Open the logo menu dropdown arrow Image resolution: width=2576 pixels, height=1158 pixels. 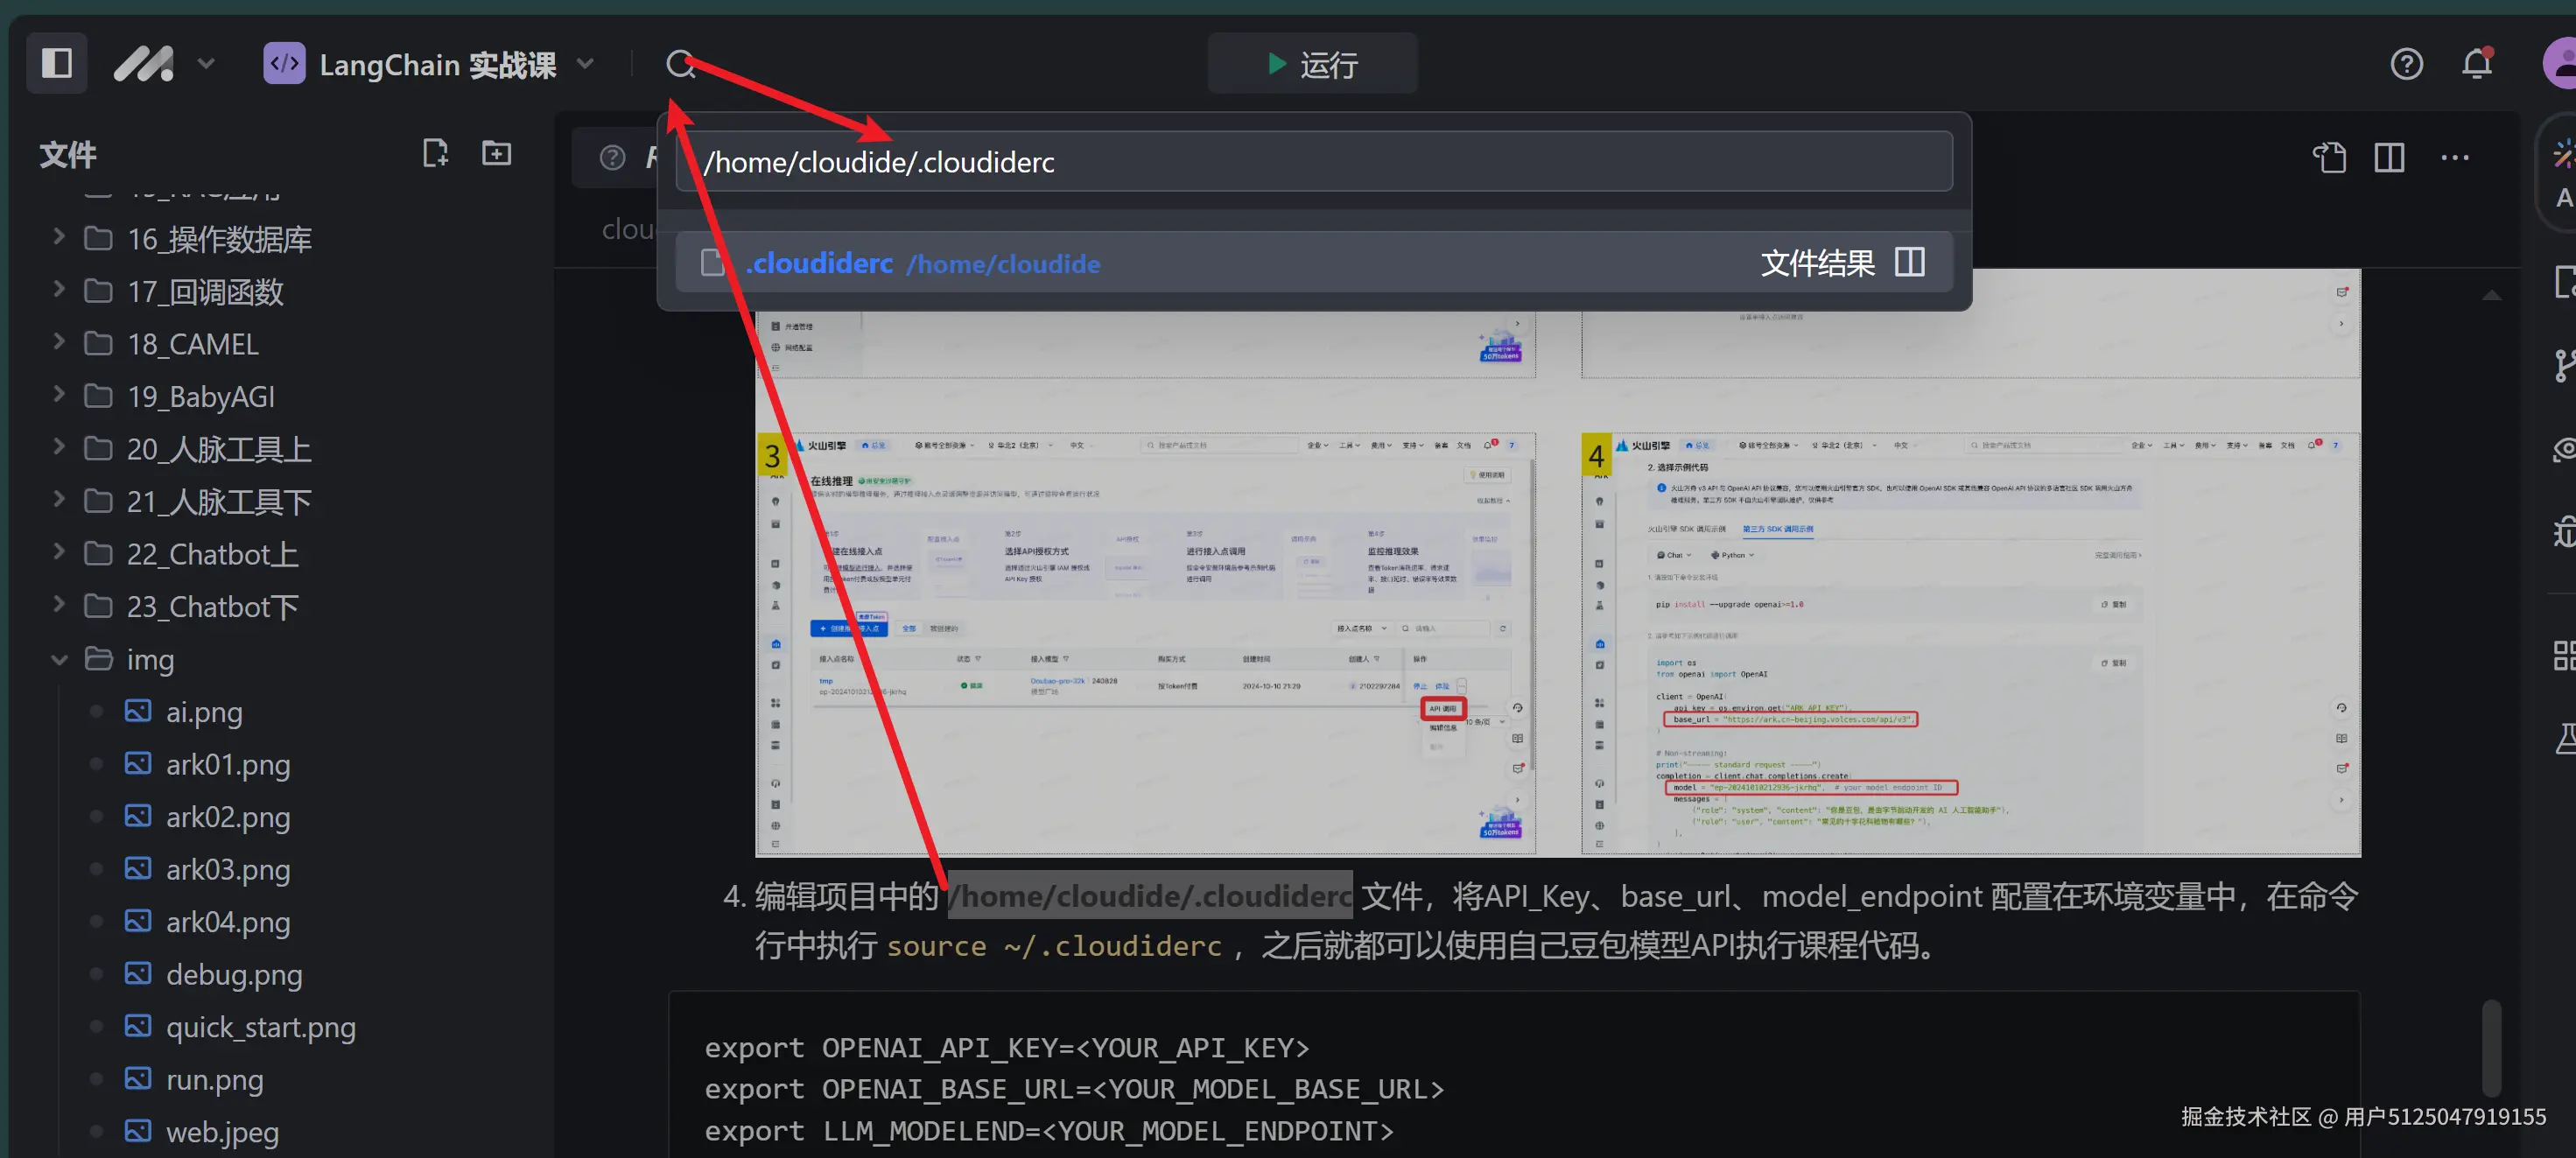pos(206,64)
